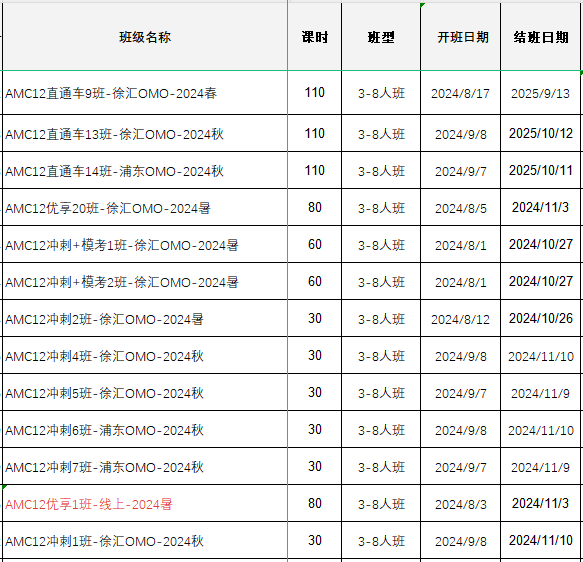Click start date 2024/8/17 cell
The image size is (583, 562).
[x=460, y=93]
